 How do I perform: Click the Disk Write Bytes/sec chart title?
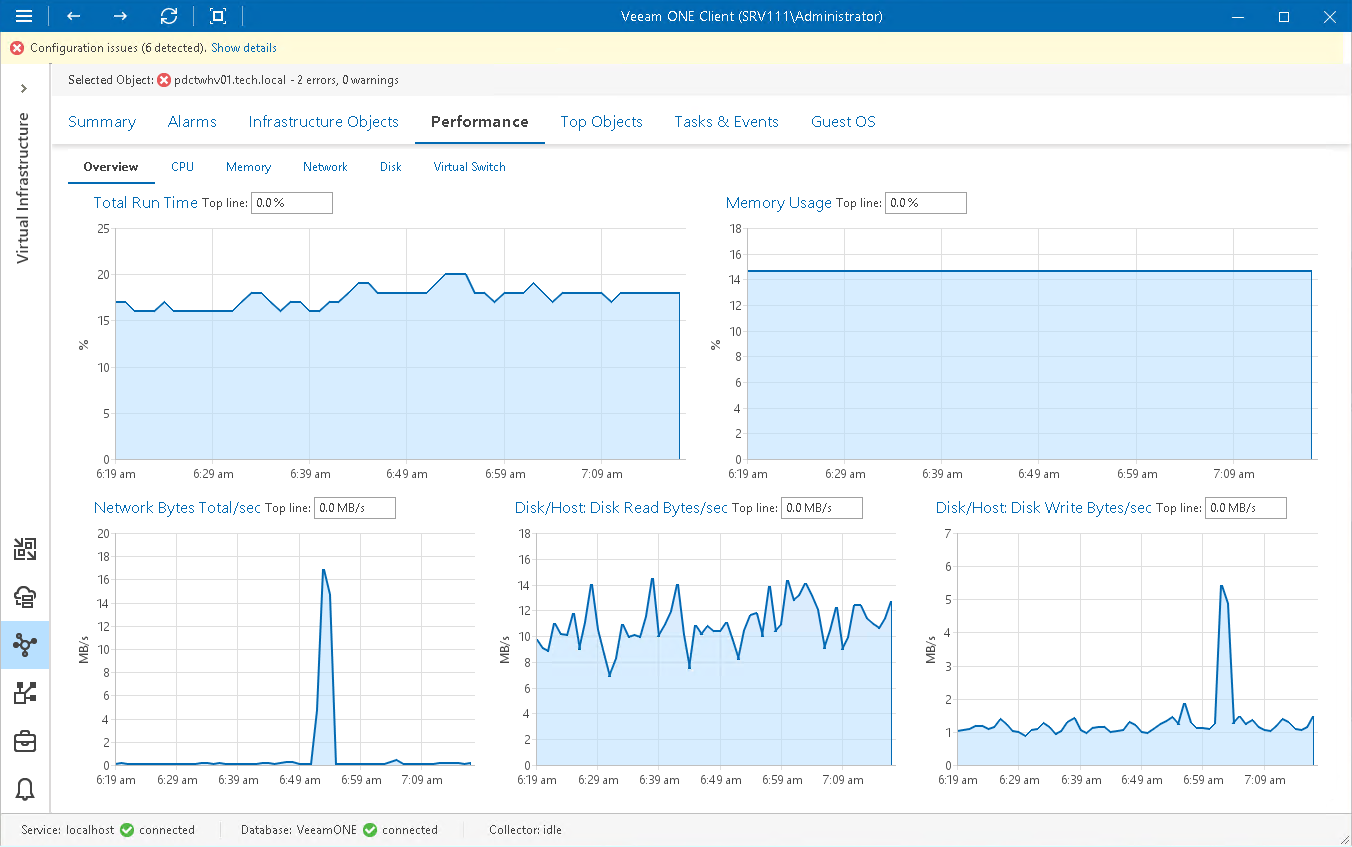pos(1043,508)
